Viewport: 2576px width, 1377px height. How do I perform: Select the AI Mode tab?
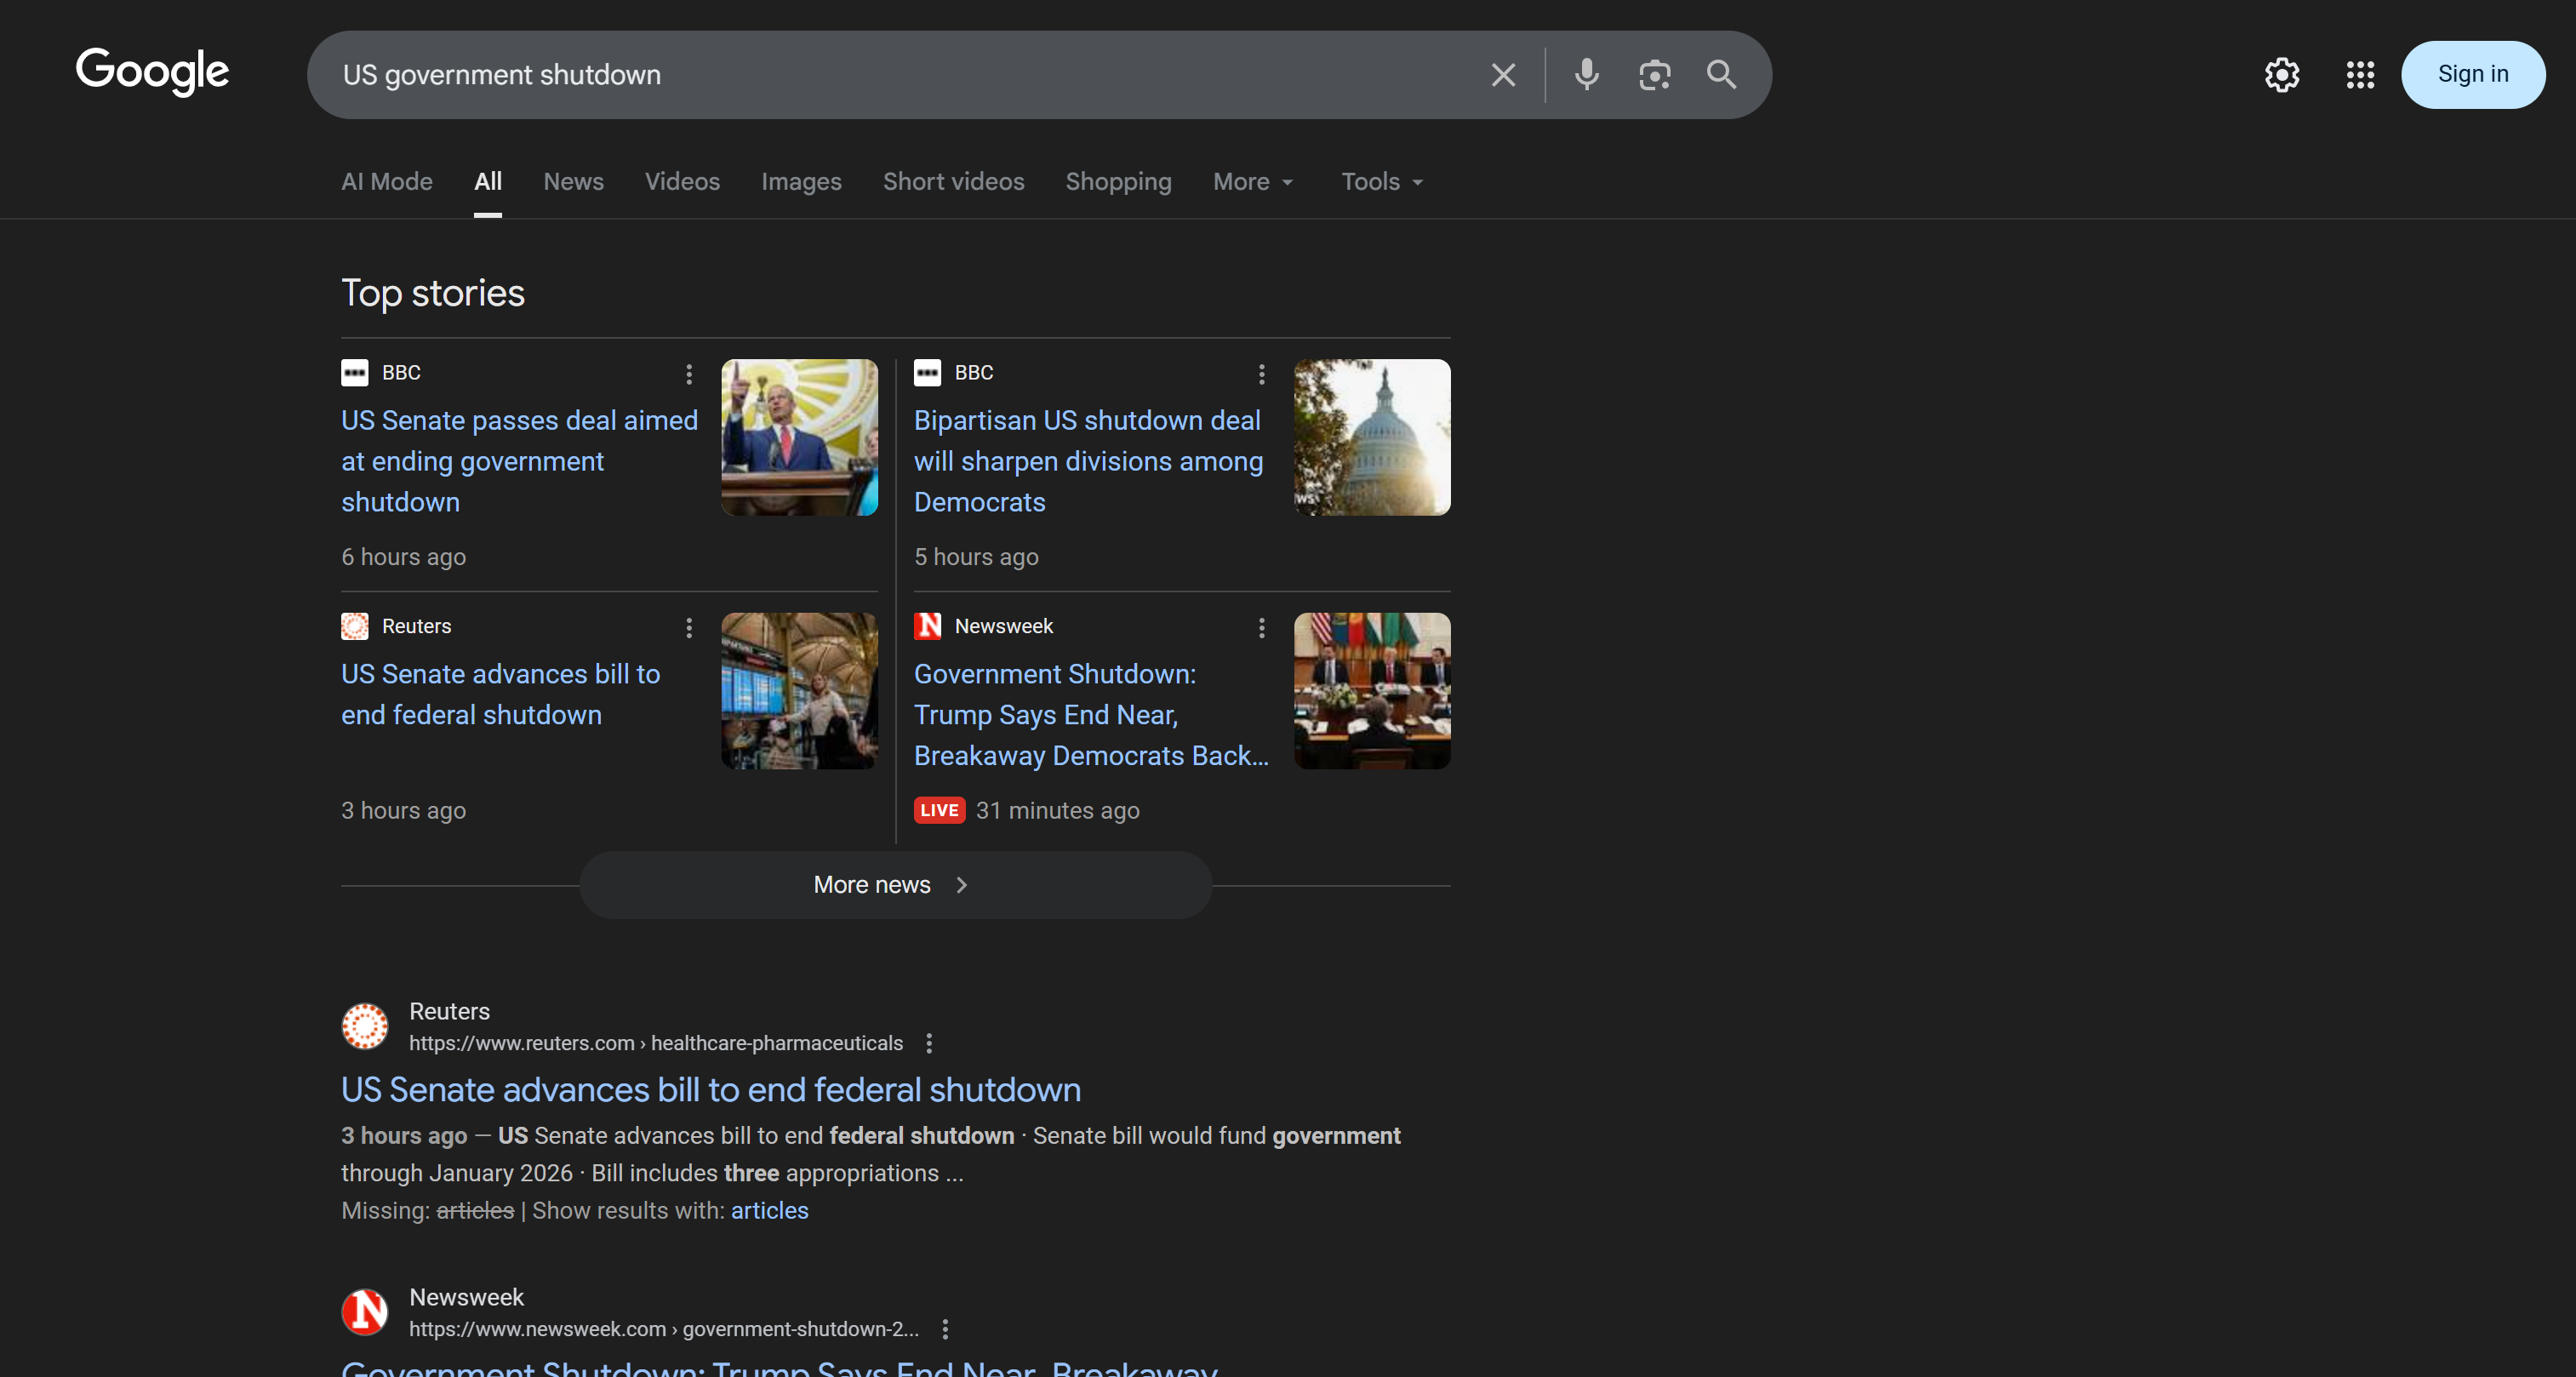point(386,181)
